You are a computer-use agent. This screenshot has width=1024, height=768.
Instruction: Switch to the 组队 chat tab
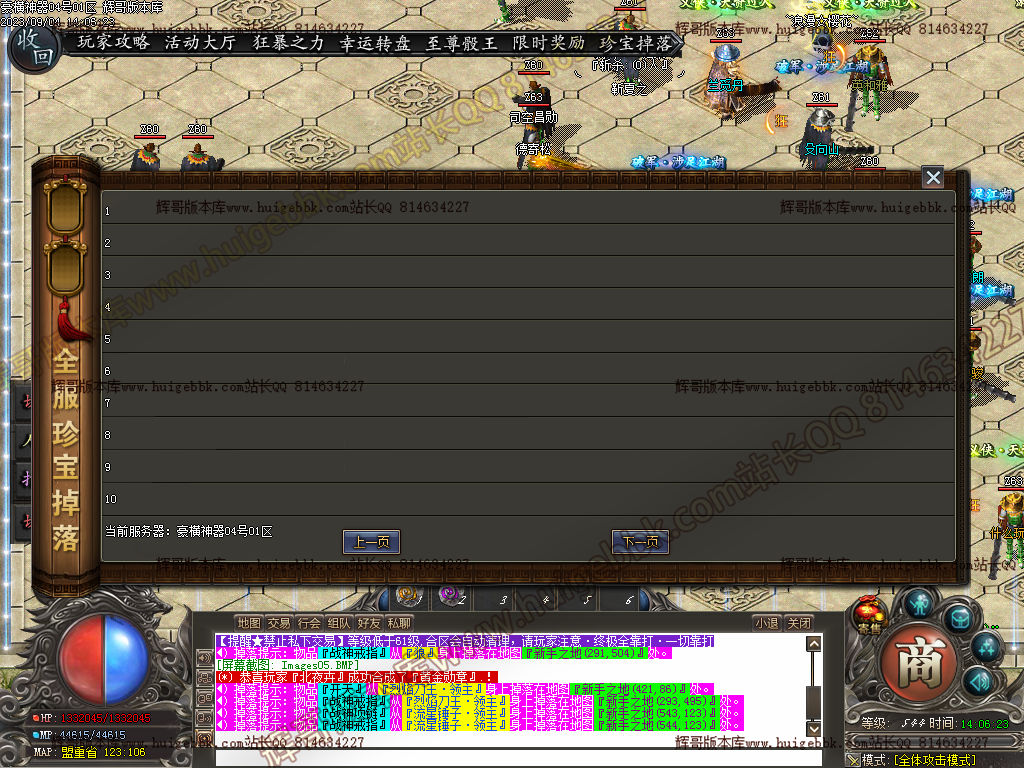click(x=339, y=623)
